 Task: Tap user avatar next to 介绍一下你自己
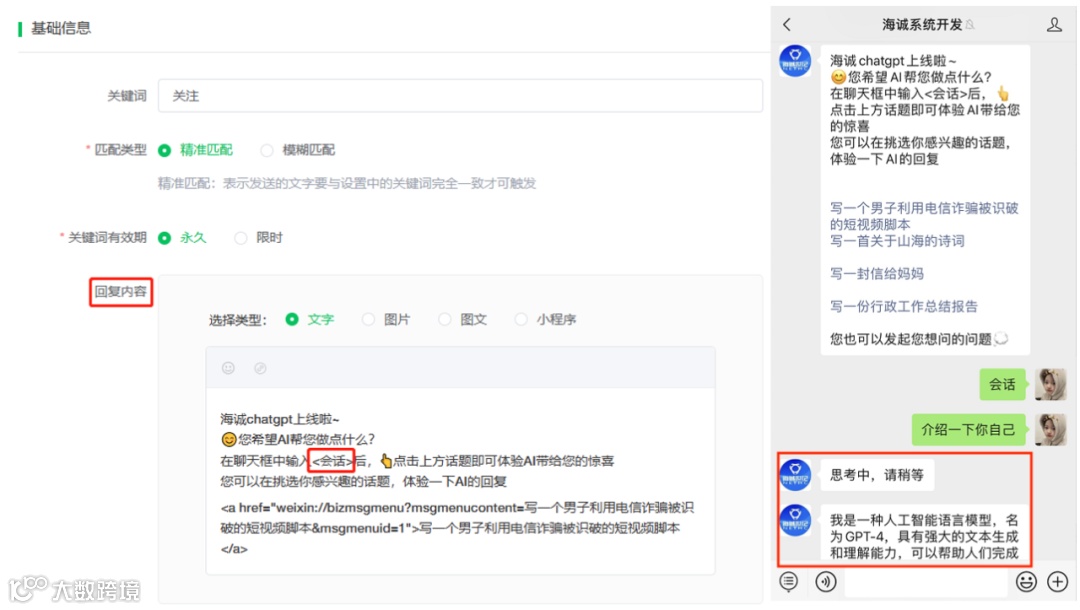(x=1050, y=430)
